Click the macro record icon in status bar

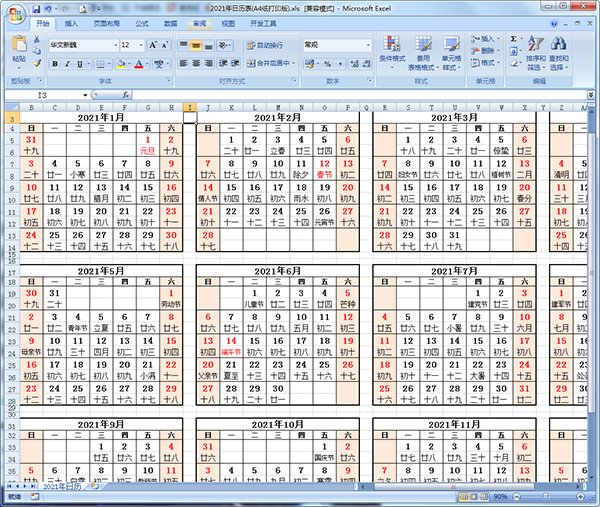[x=35, y=497]
